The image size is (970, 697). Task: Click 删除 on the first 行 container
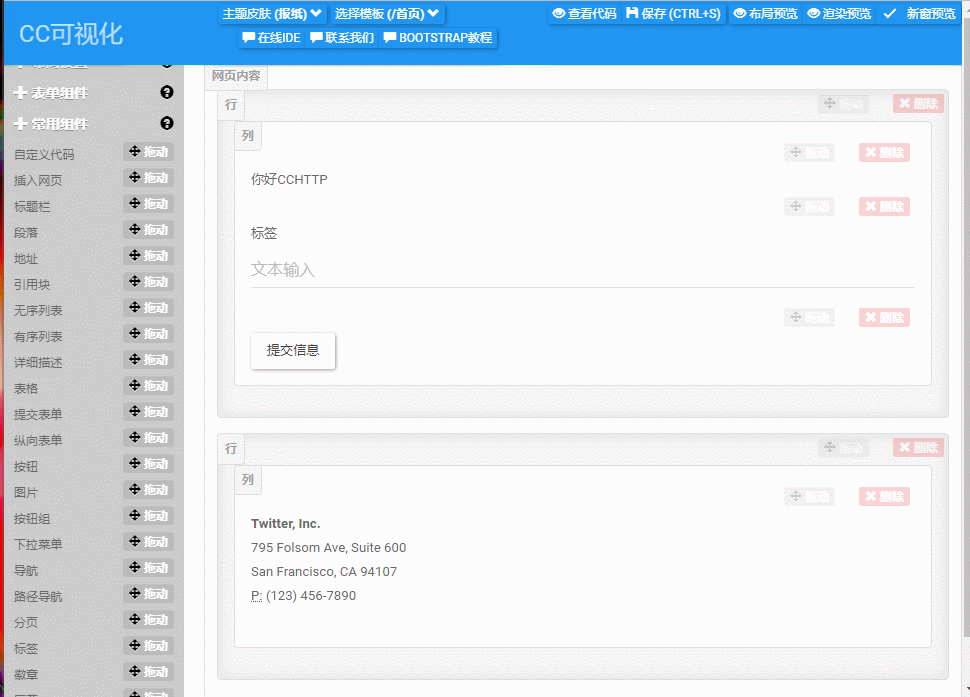coord(918,104)
